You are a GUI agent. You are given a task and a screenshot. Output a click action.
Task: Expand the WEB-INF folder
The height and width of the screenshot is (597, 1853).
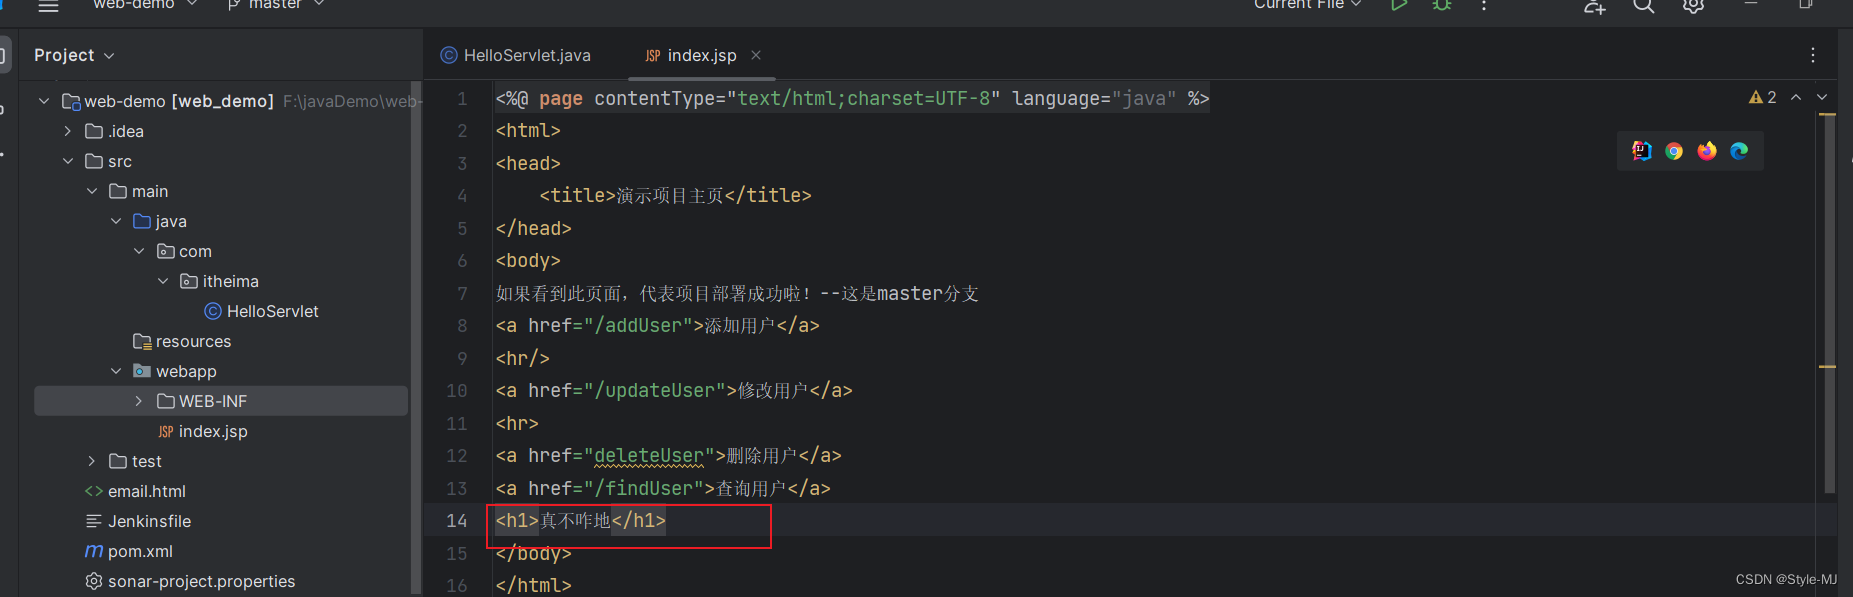139,401
